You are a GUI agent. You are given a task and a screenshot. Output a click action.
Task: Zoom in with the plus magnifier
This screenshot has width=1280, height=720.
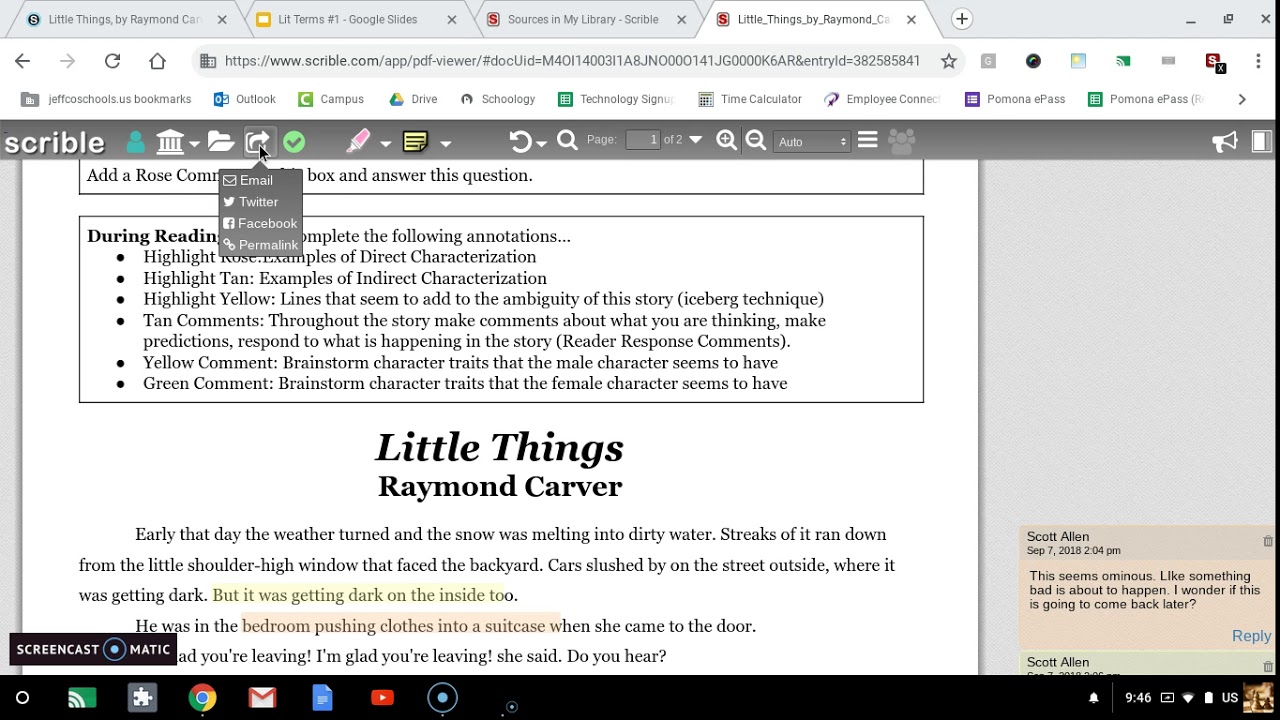coord(727,141)
